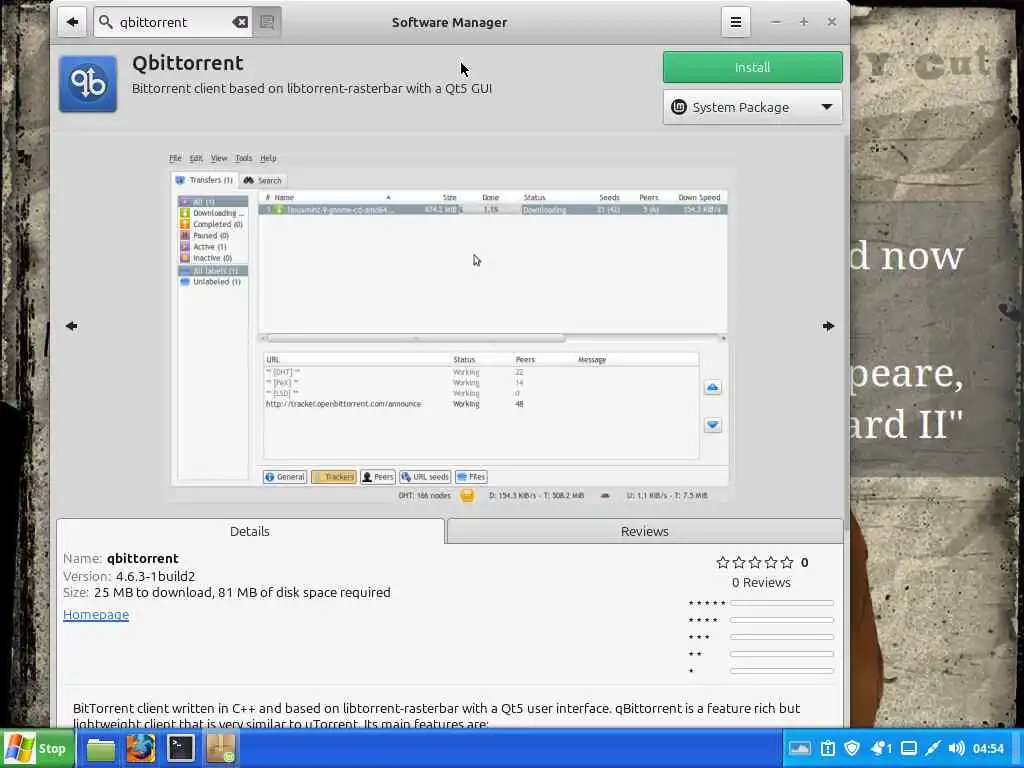The image size is (1024, 768).
Task: Show the previous screenshot
Action: point(71,326)
